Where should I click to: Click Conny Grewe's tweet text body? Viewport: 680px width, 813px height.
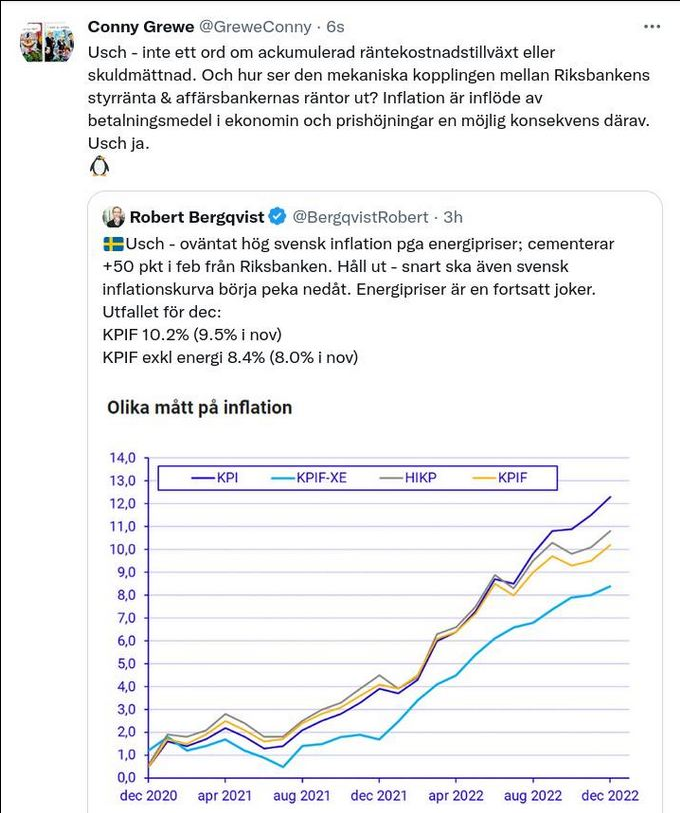point(360,98)
